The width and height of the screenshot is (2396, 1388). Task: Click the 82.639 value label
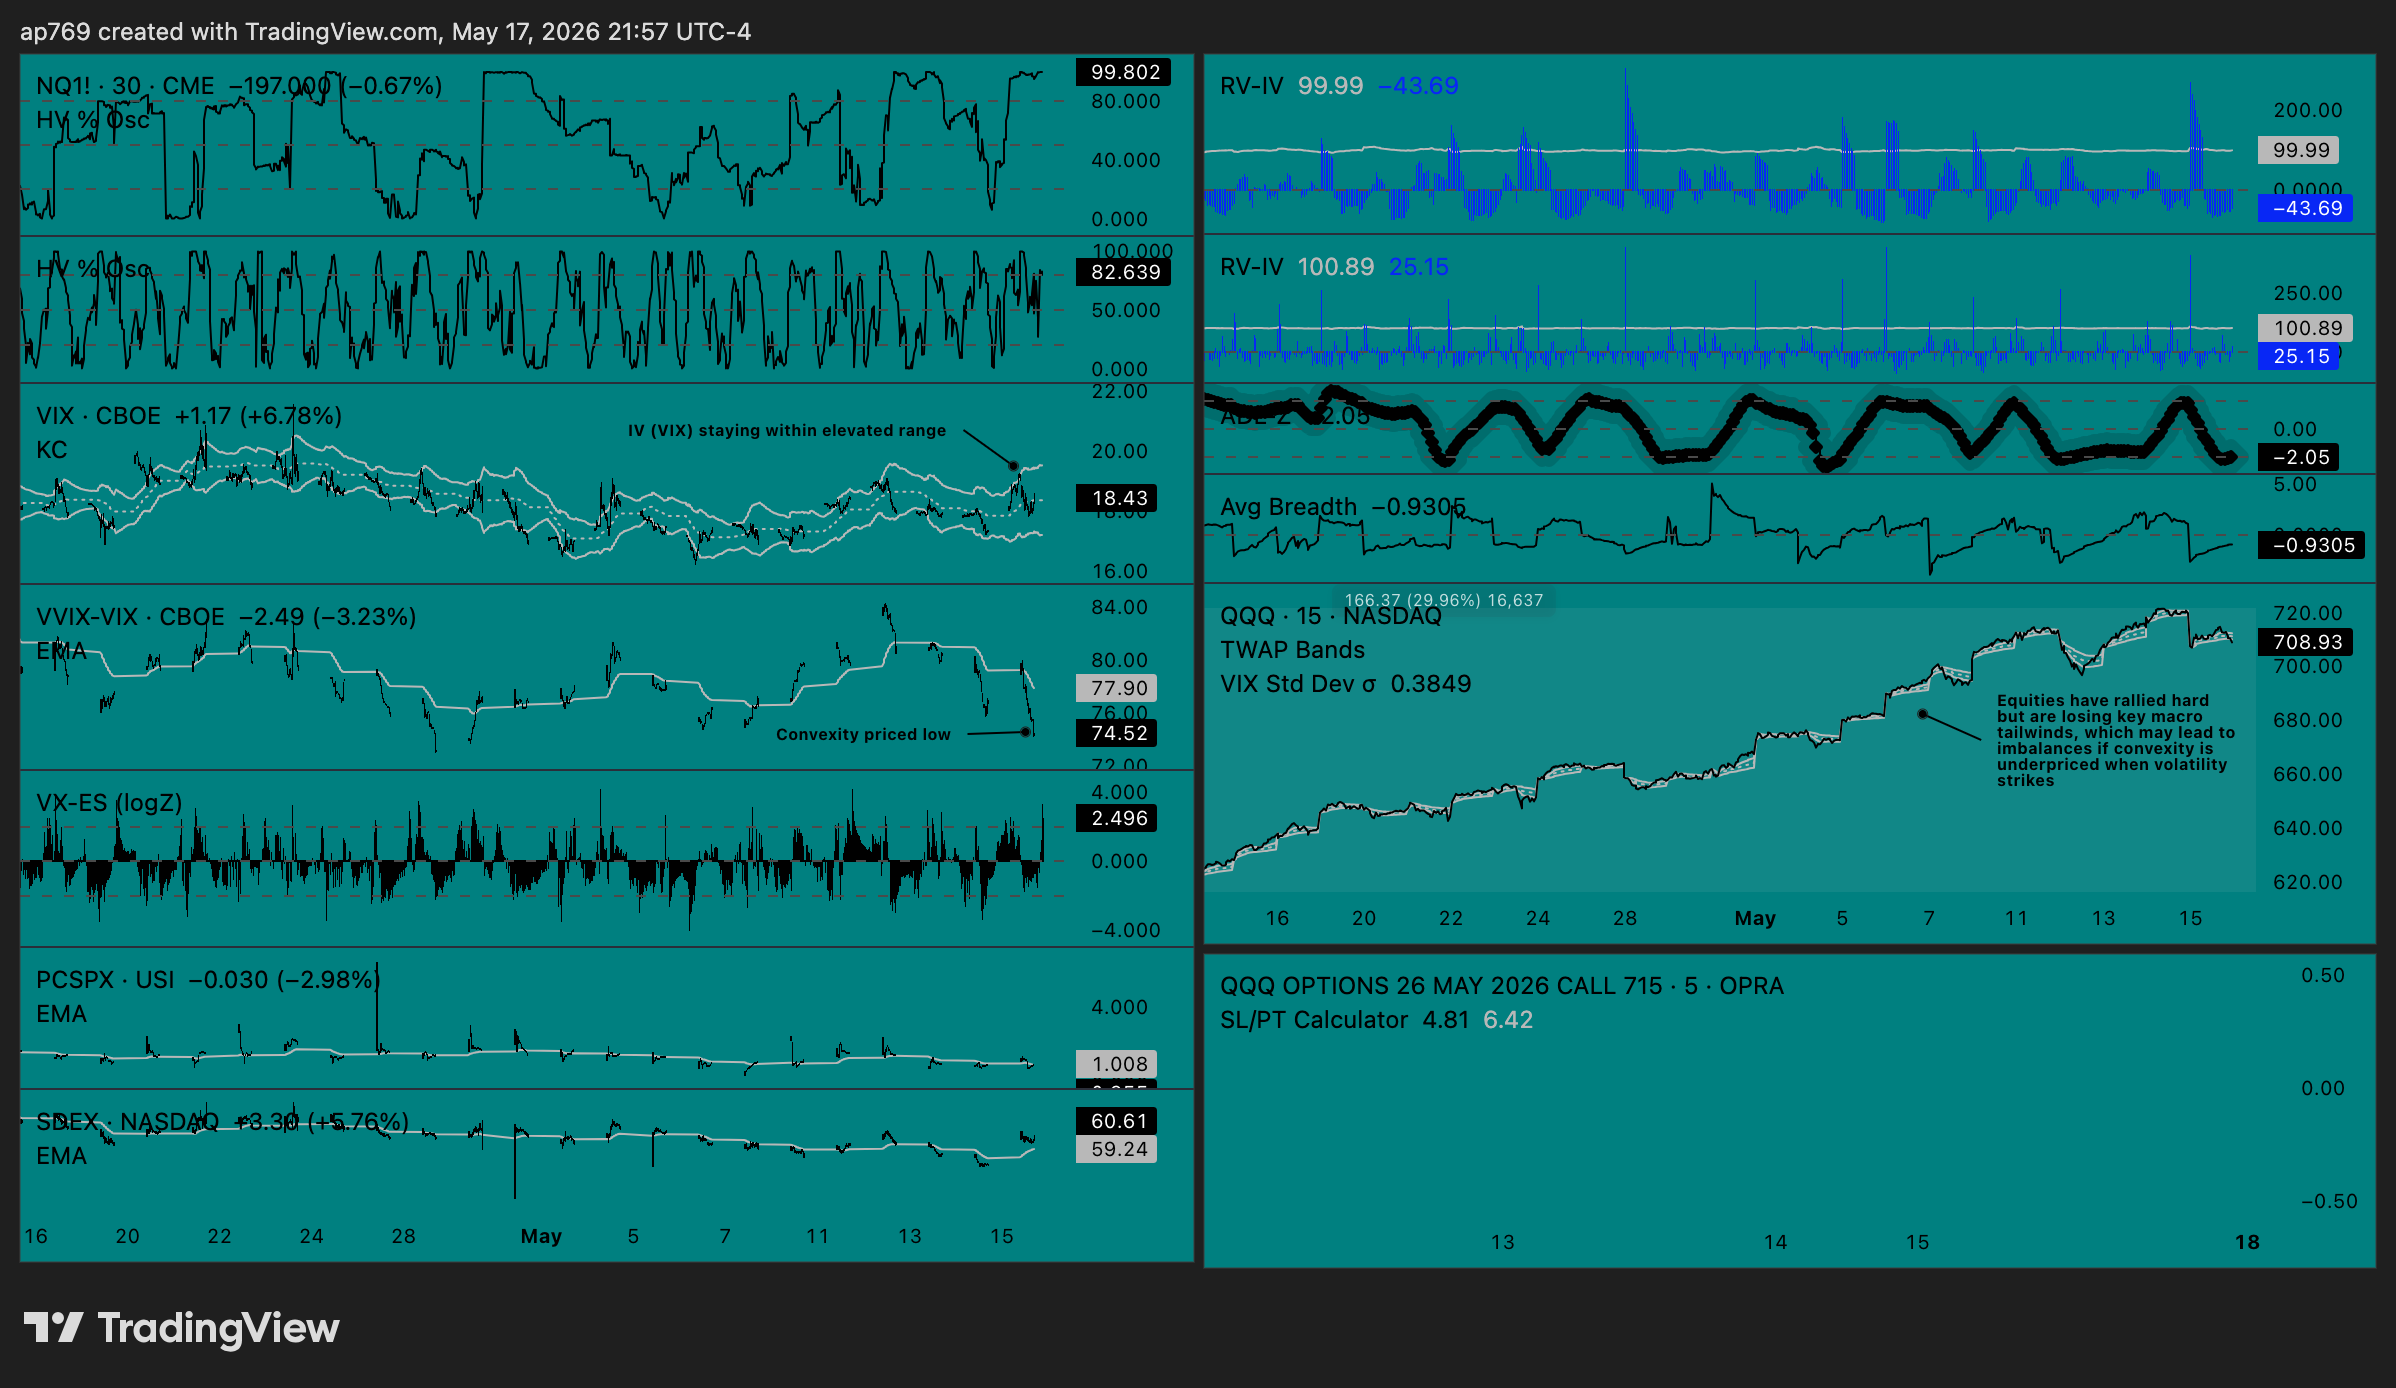(1125, 272)
